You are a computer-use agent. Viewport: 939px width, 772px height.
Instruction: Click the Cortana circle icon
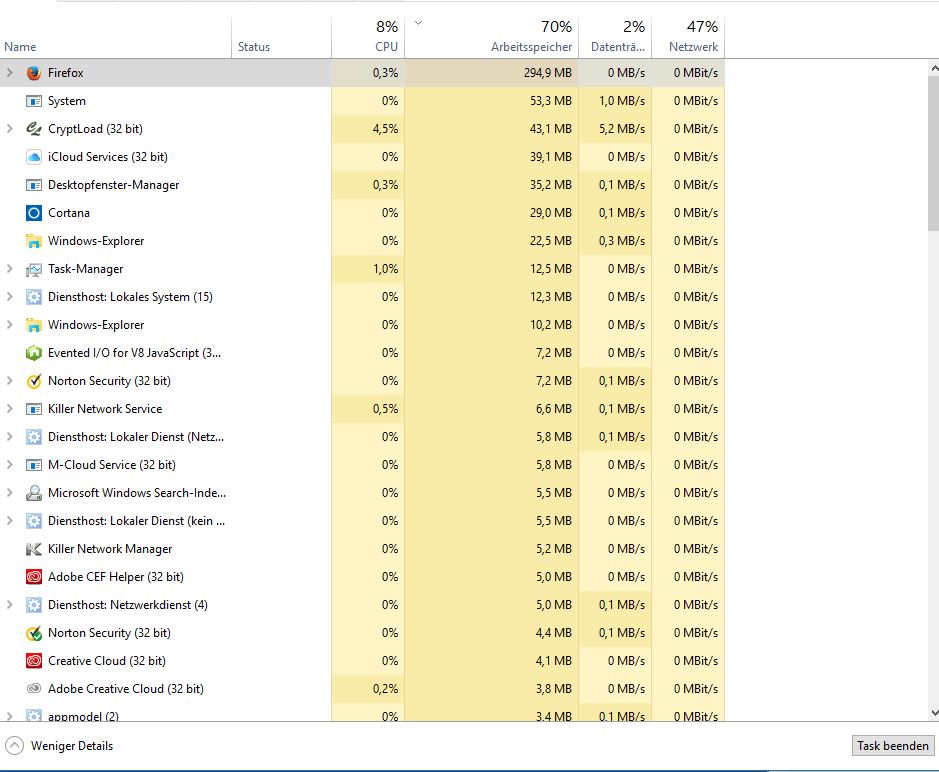(x=34, y=213)
